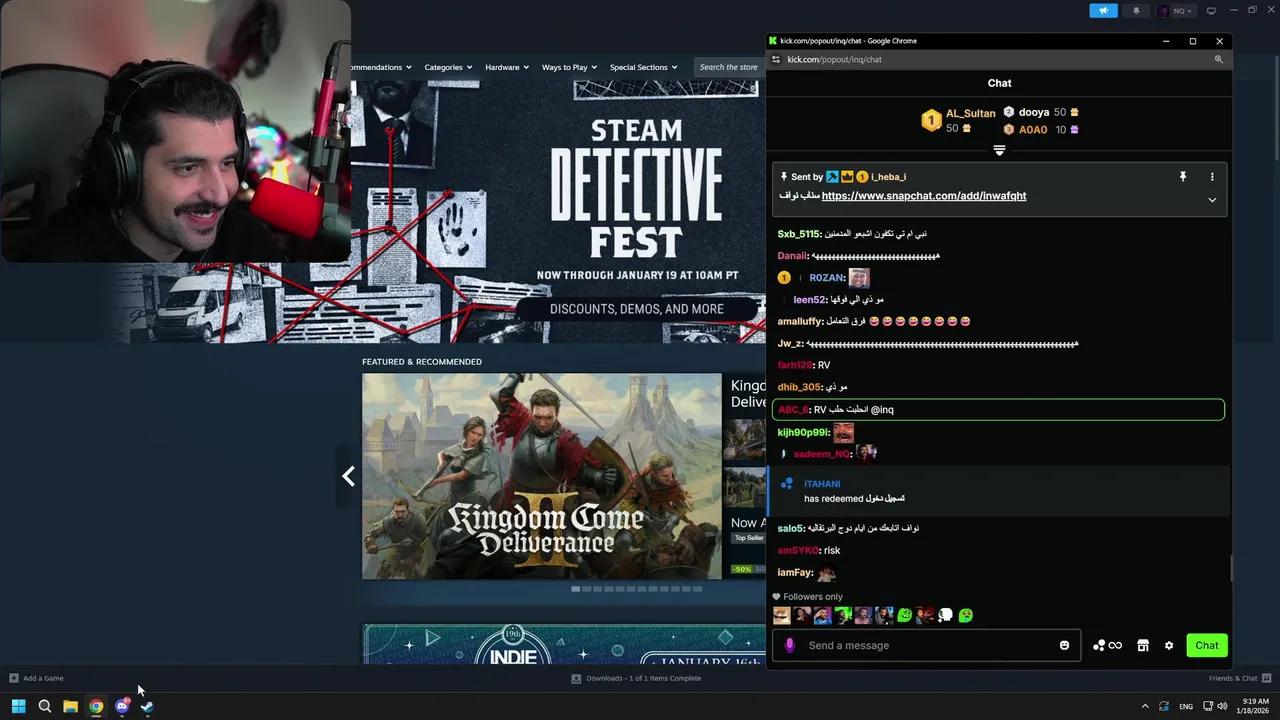Click username kijh90p99i in chat
The height and width of the screenshot is (720, 1280).
point(803,433)
